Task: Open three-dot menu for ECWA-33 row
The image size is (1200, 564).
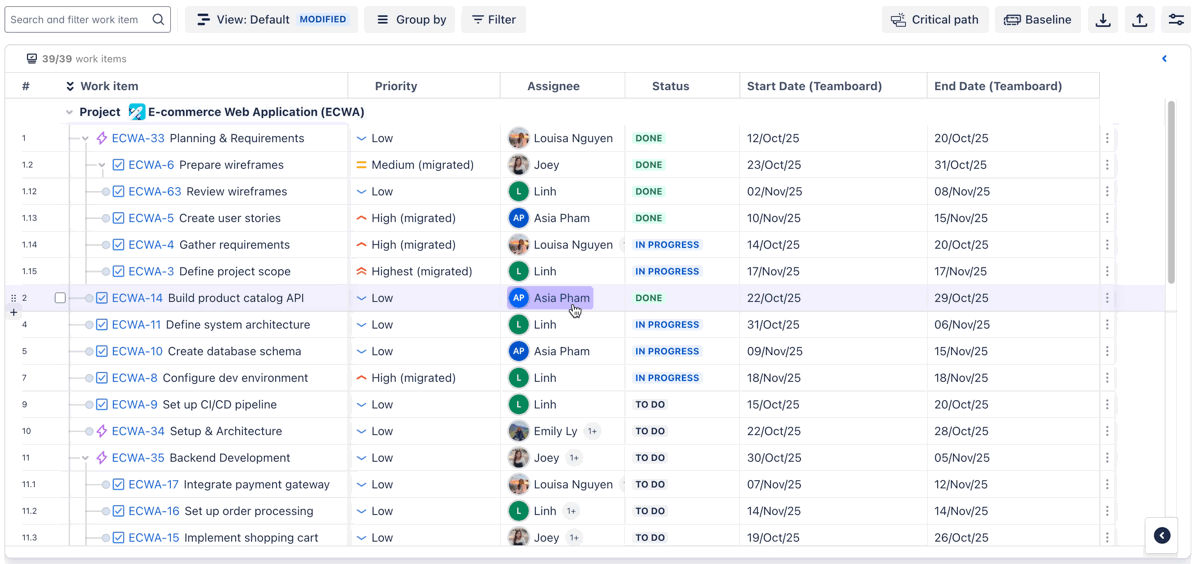Action: [1107, 139]
